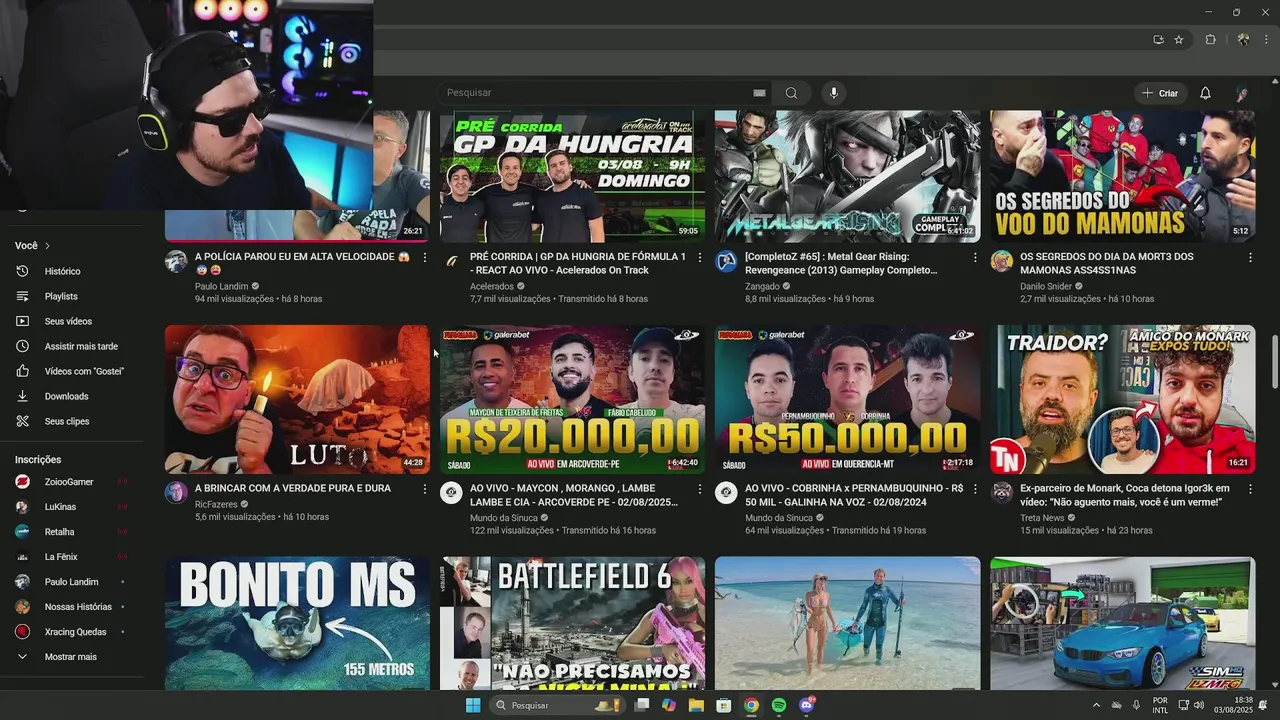Open Xracing Quedas subscription channel

click(x=72, y=632)
